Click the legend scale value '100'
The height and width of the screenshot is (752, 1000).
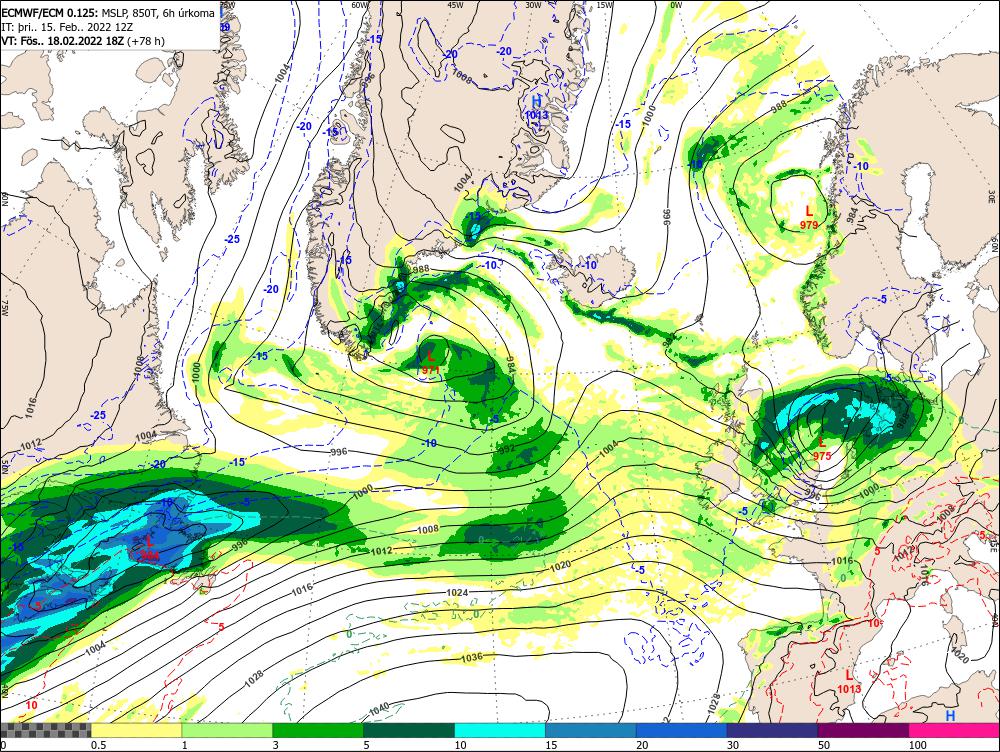(918, 745)
